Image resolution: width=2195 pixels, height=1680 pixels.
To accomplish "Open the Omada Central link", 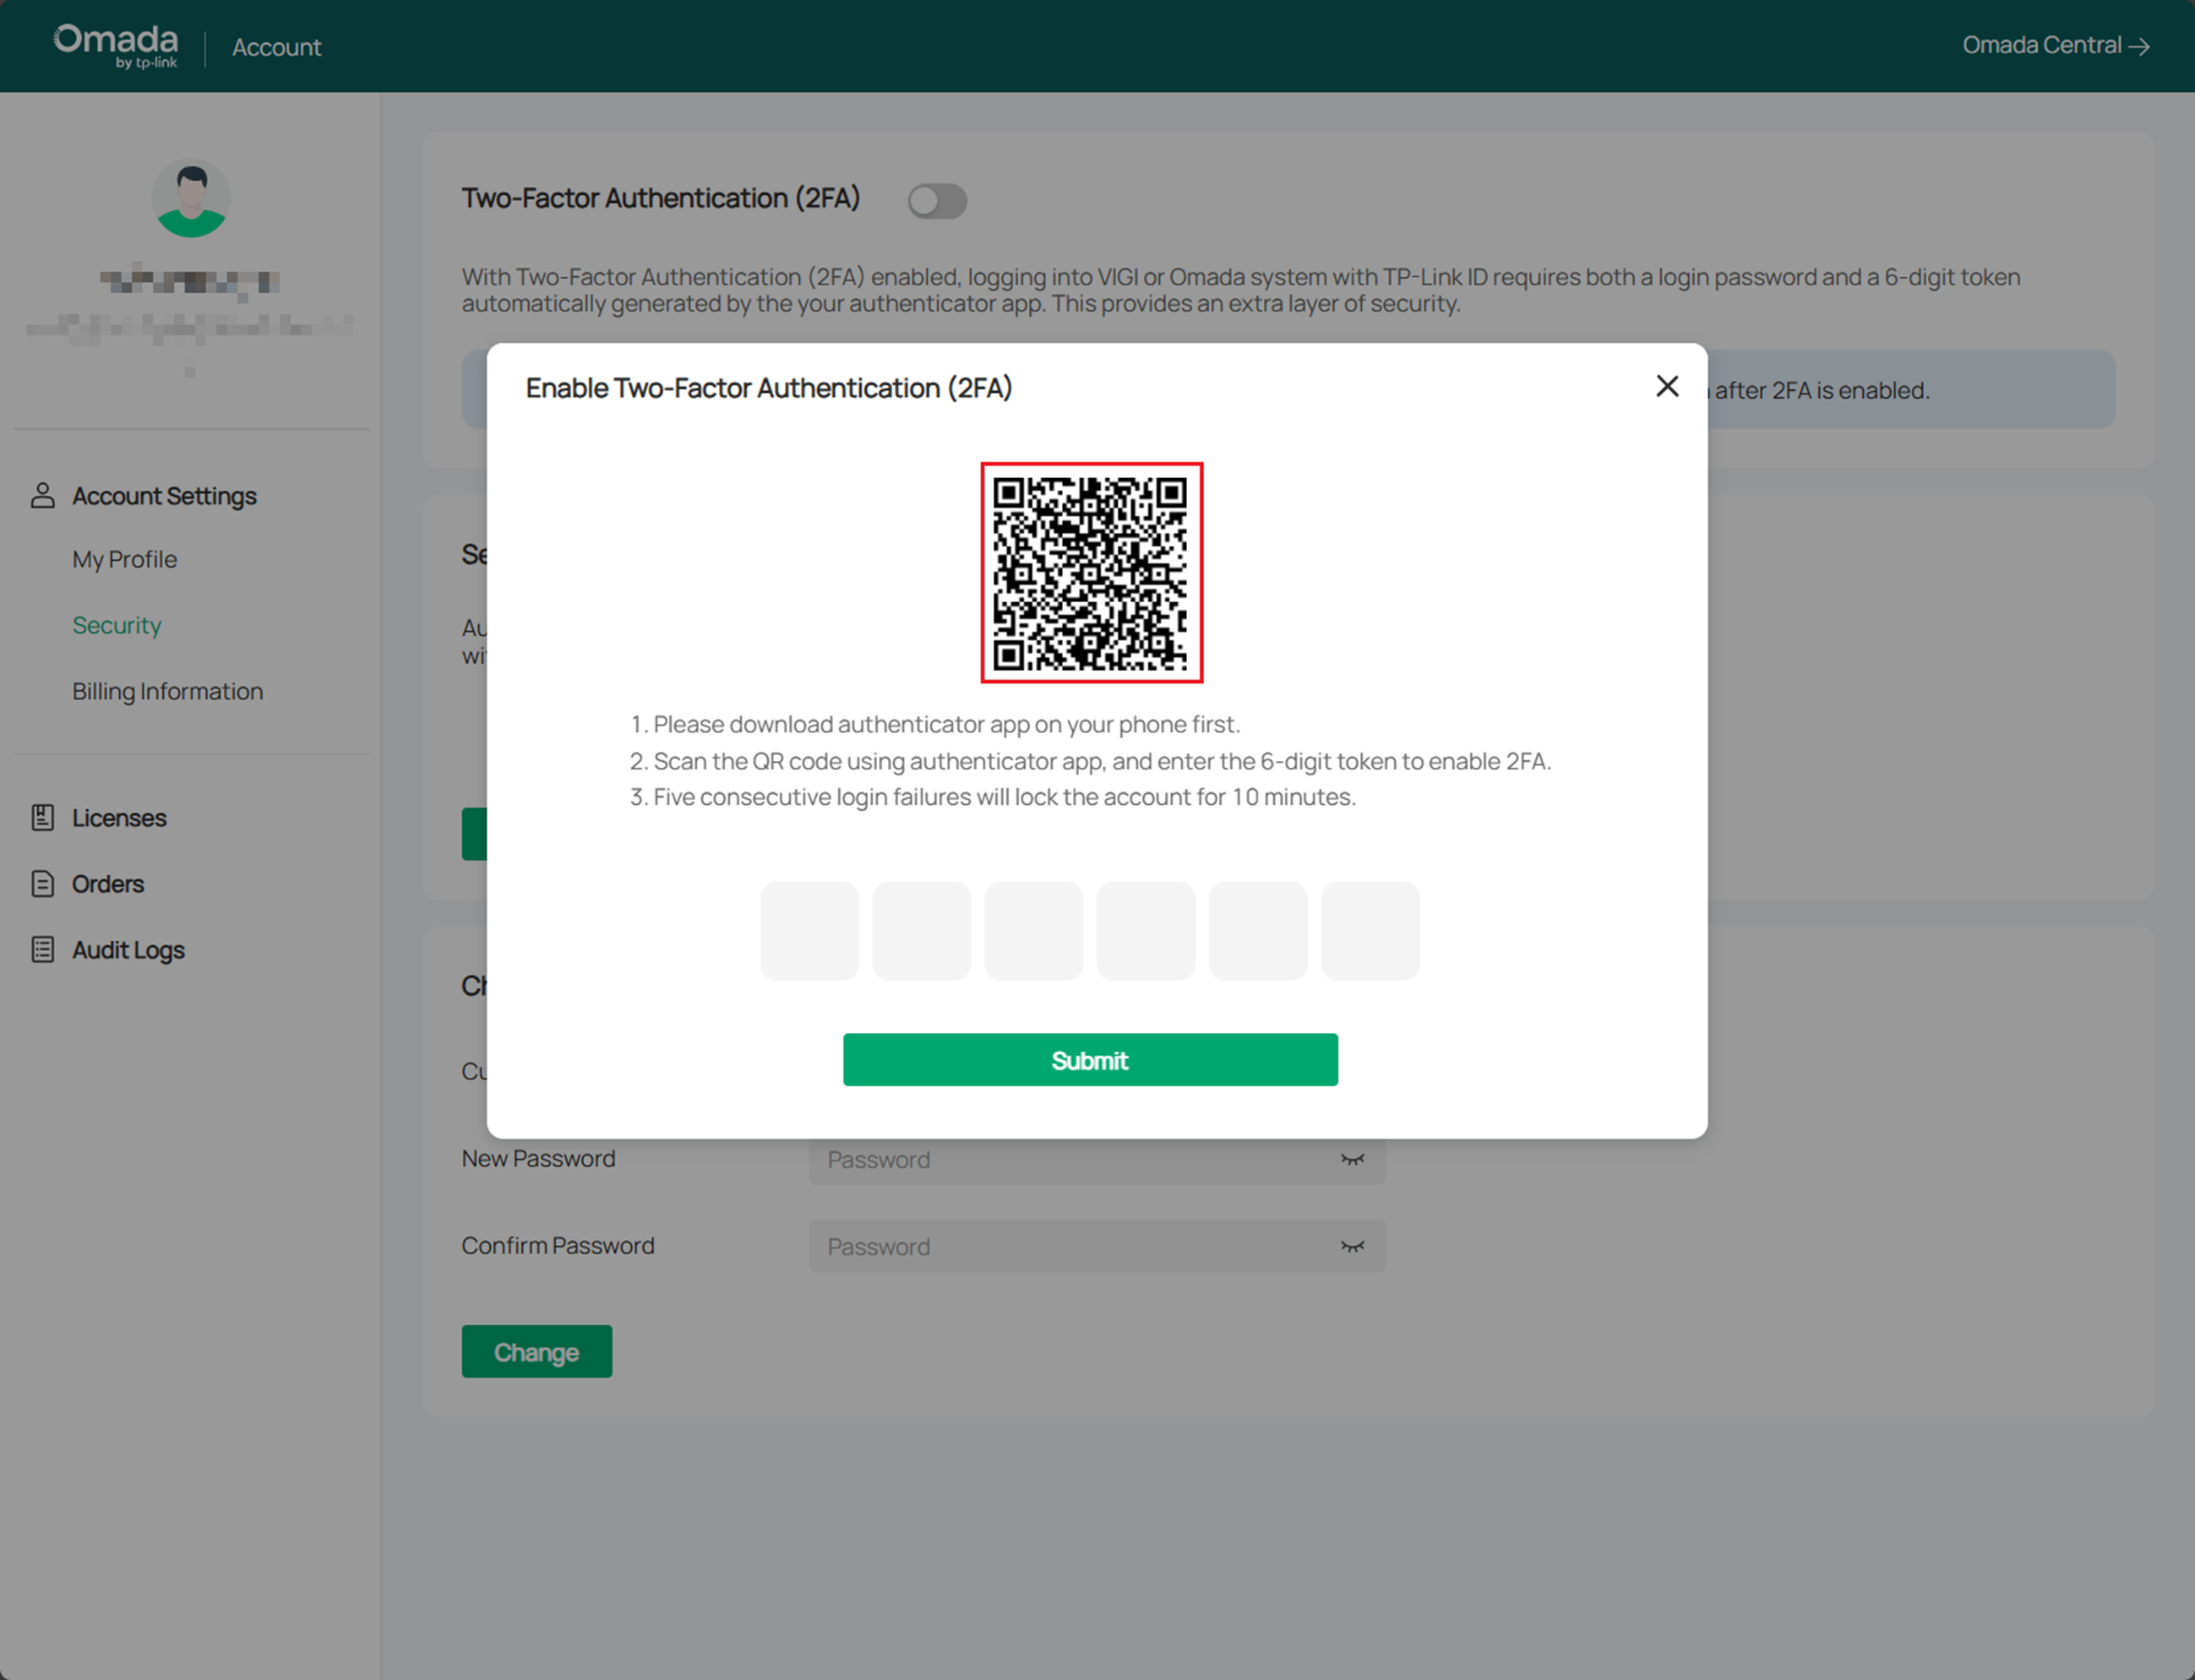I will click(2055, 45).
